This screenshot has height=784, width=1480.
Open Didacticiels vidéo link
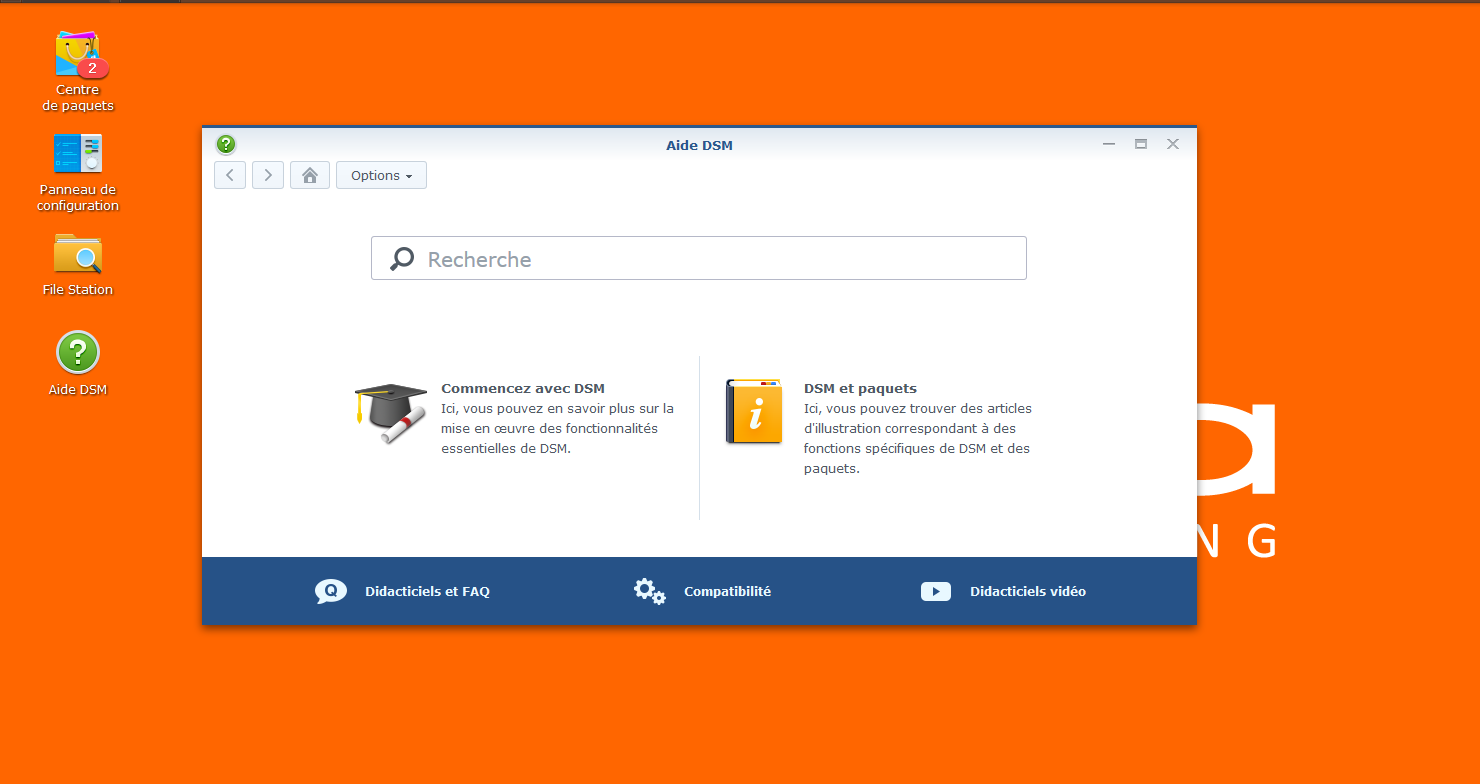coord(1028,591)
